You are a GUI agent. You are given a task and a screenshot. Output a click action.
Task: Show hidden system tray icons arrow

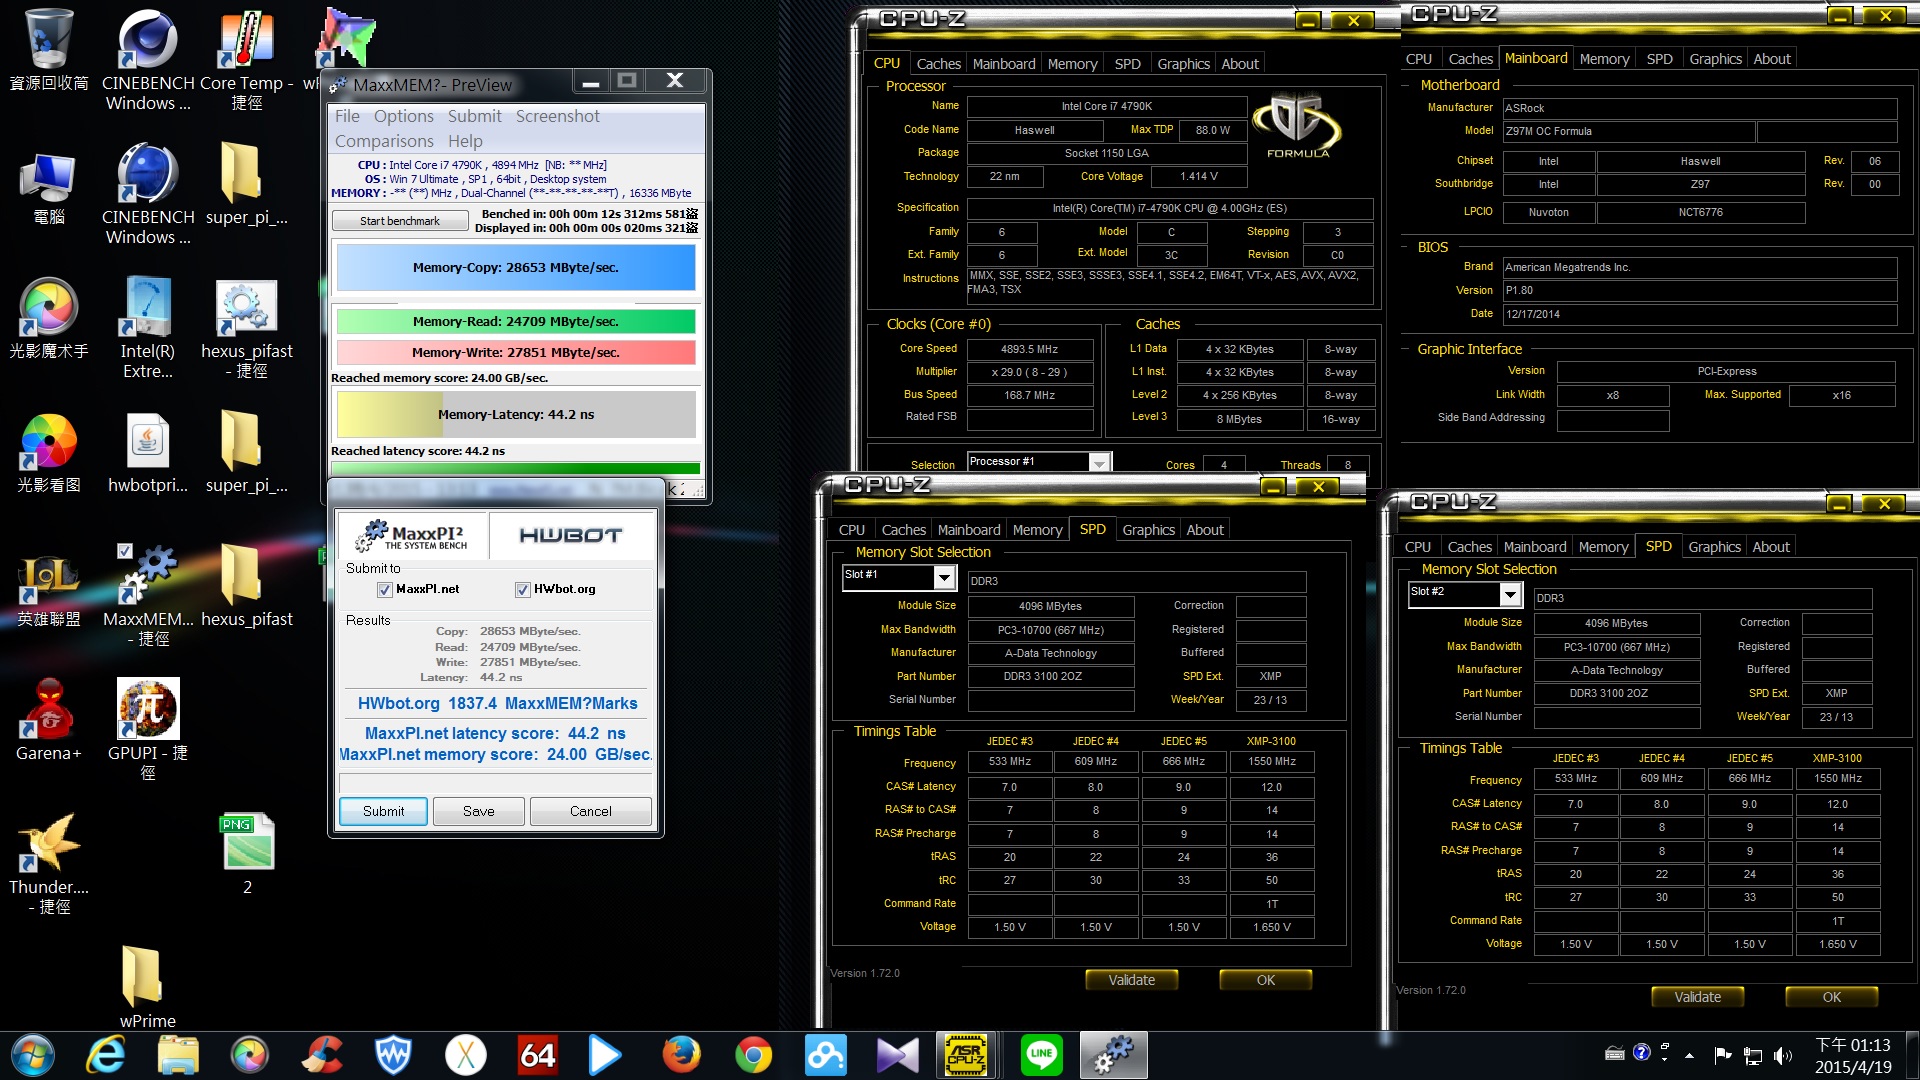[1689, 1055]
